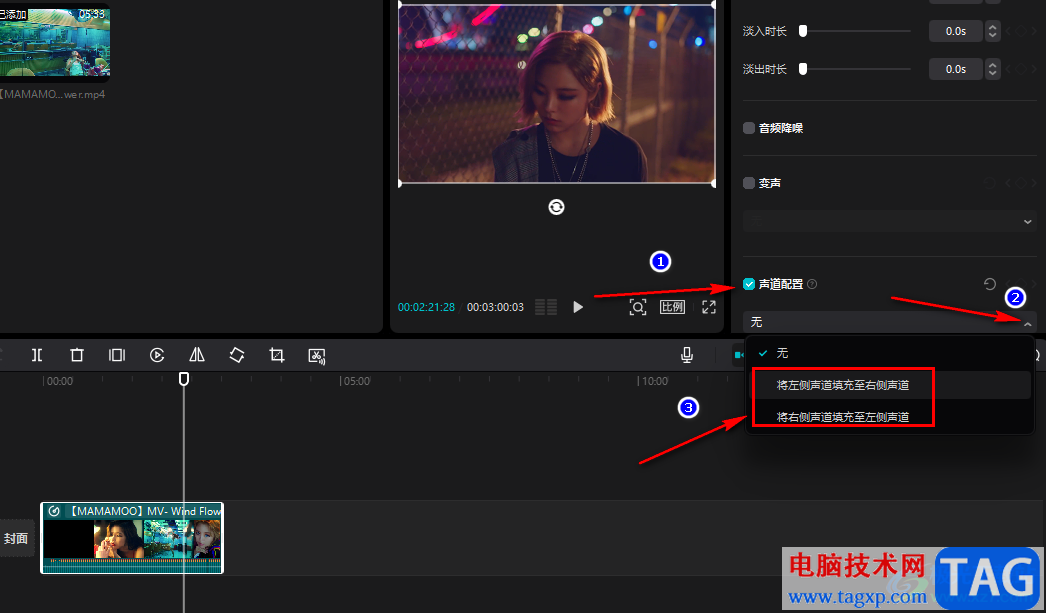Screen dimensions: 1046x613
Task: Click the clip speed icon on timeline clip
Action: 55,512
